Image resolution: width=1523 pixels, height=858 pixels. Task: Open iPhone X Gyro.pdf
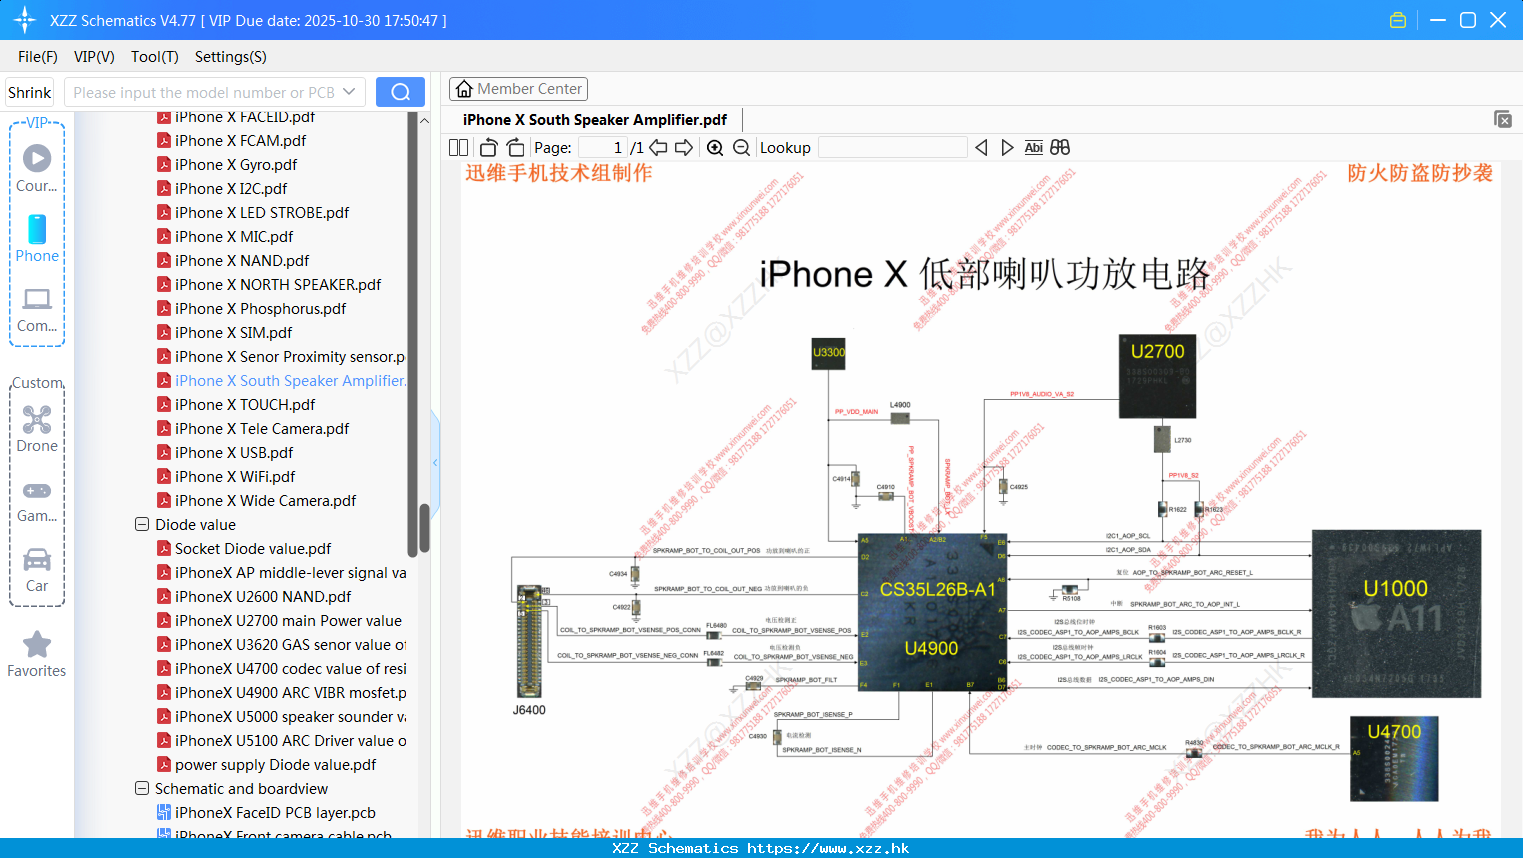click(x=236, y=165)
